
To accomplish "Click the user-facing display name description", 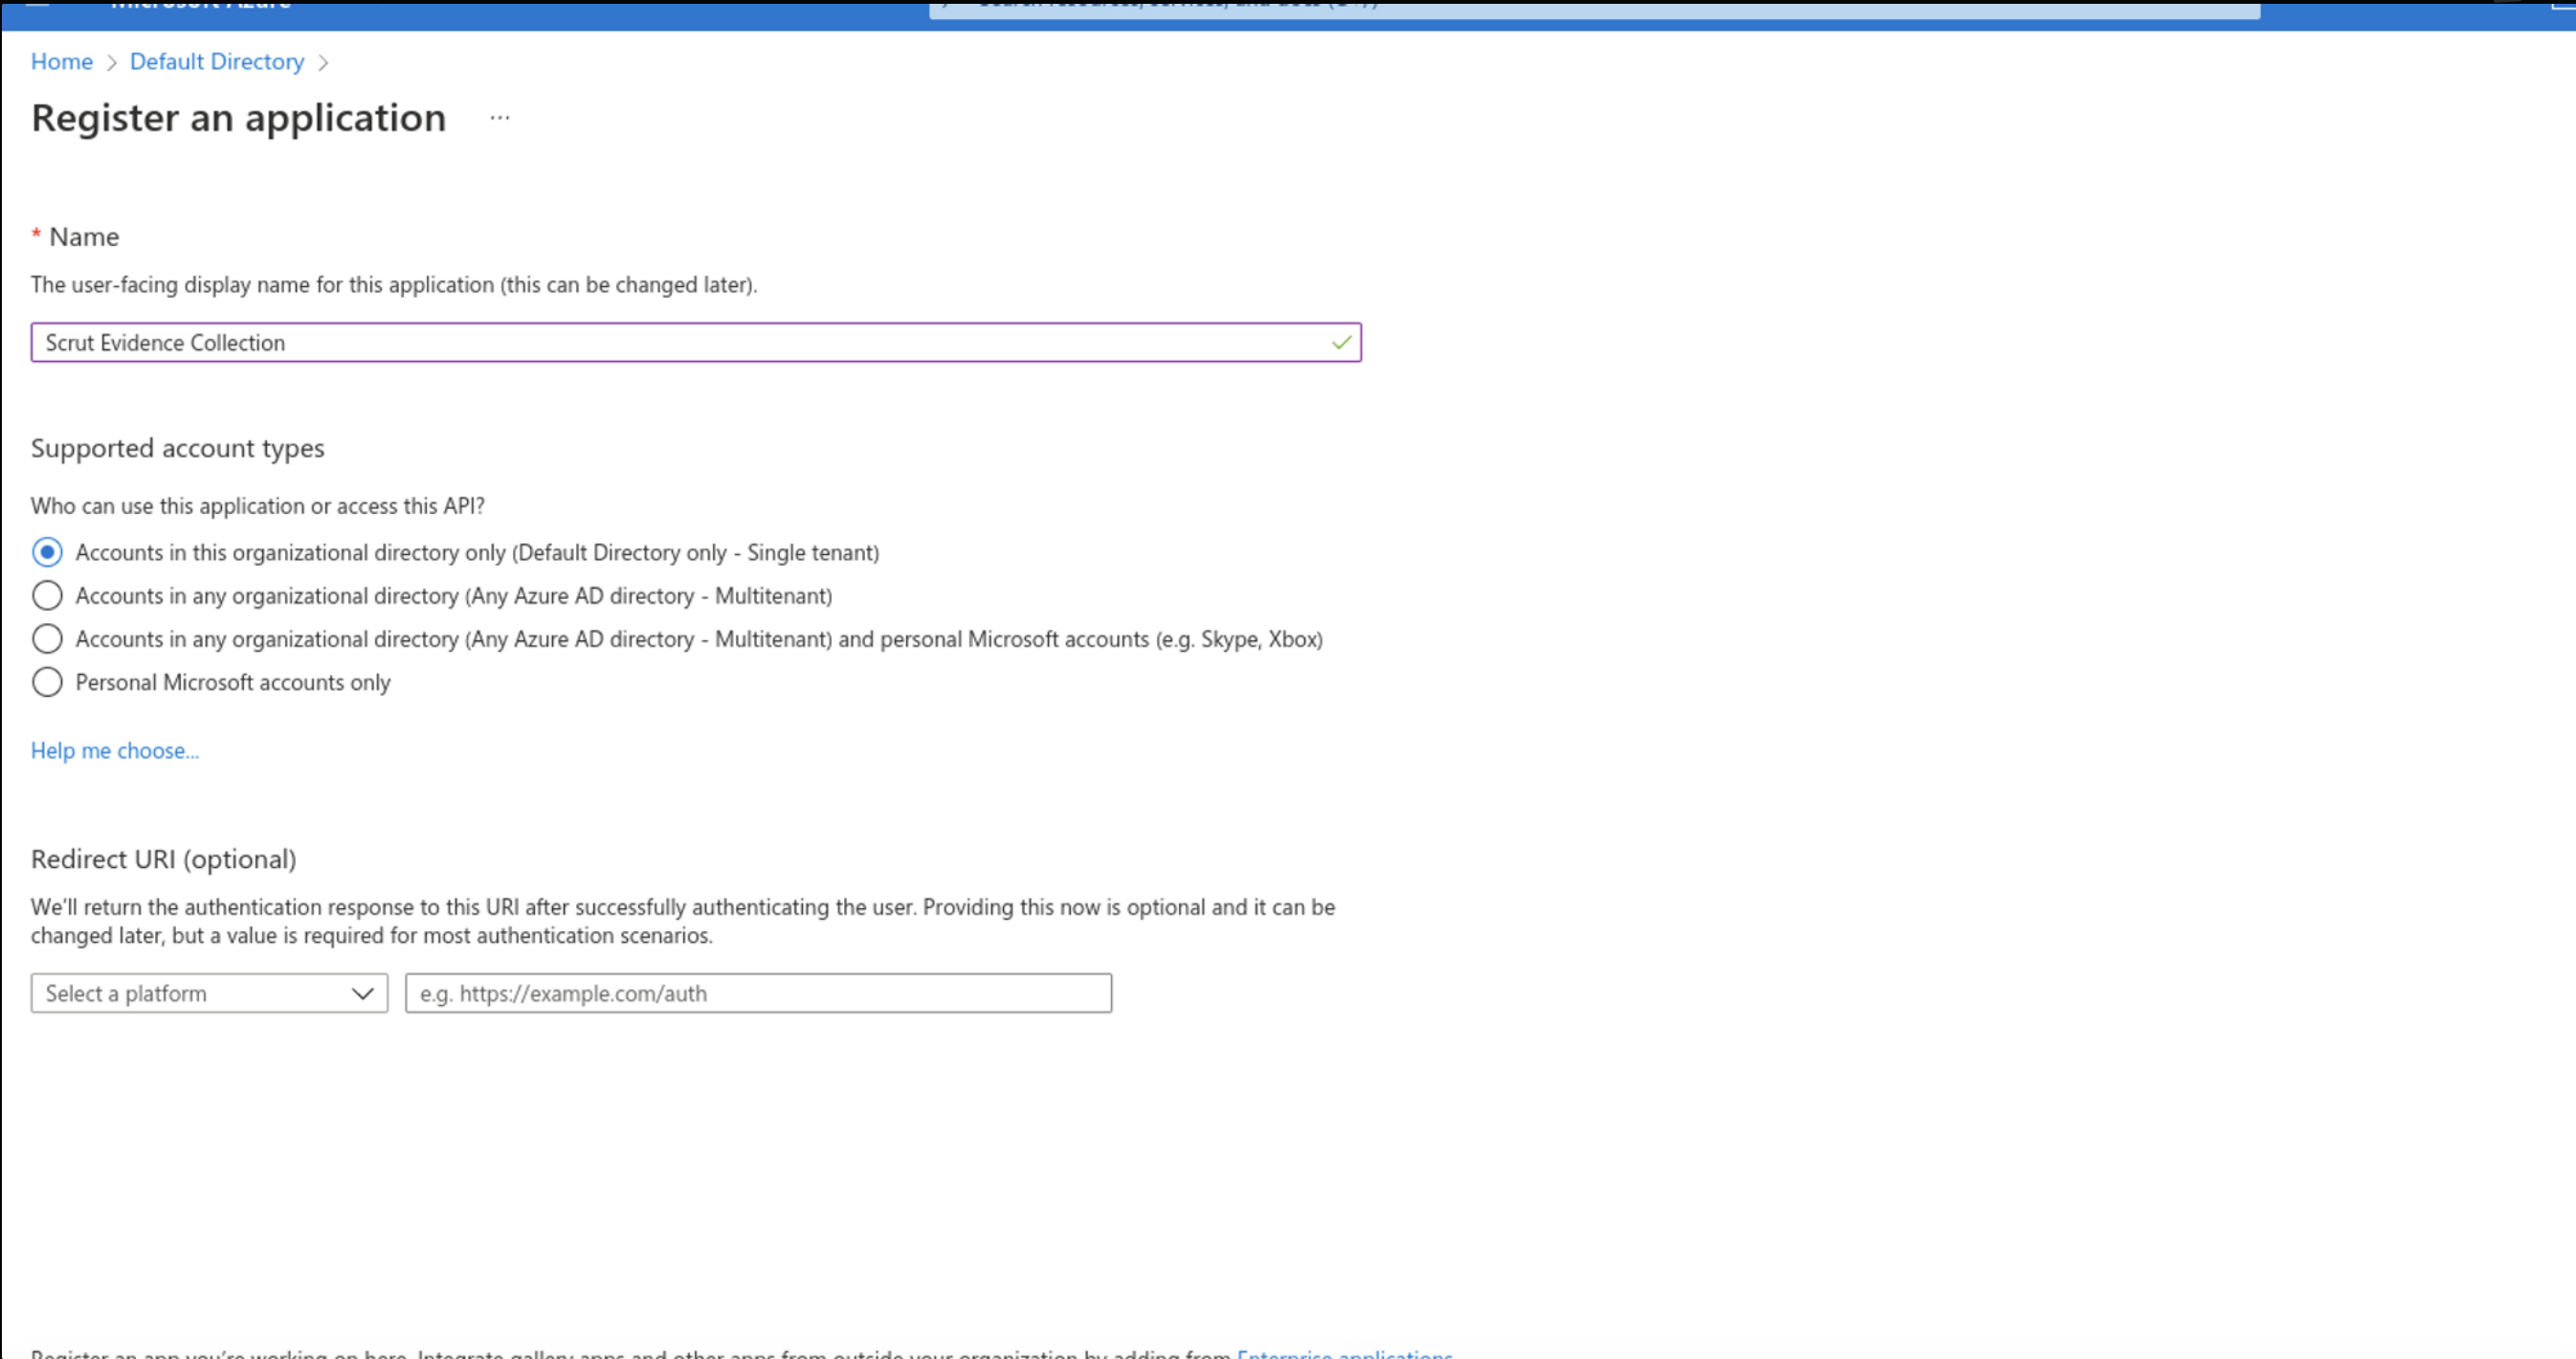I will click(394, 285).
